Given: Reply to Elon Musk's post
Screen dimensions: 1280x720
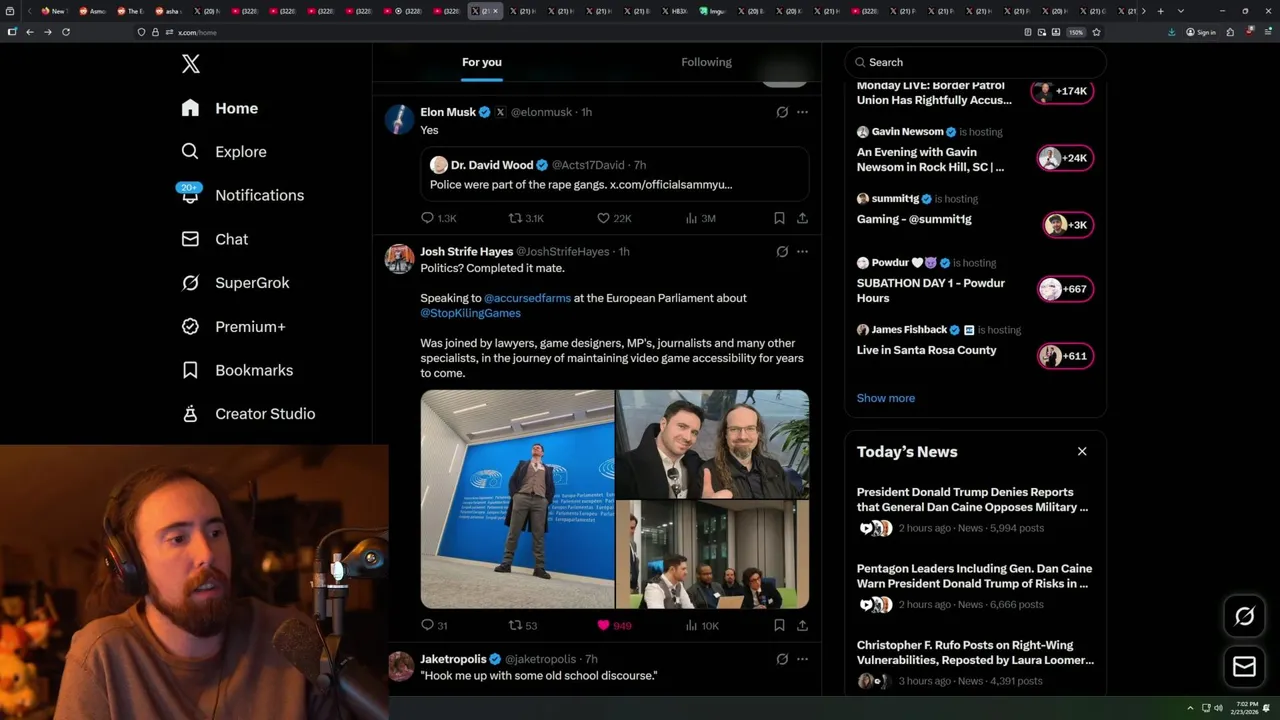Looking at the screenshot, I should click(438, 218).
